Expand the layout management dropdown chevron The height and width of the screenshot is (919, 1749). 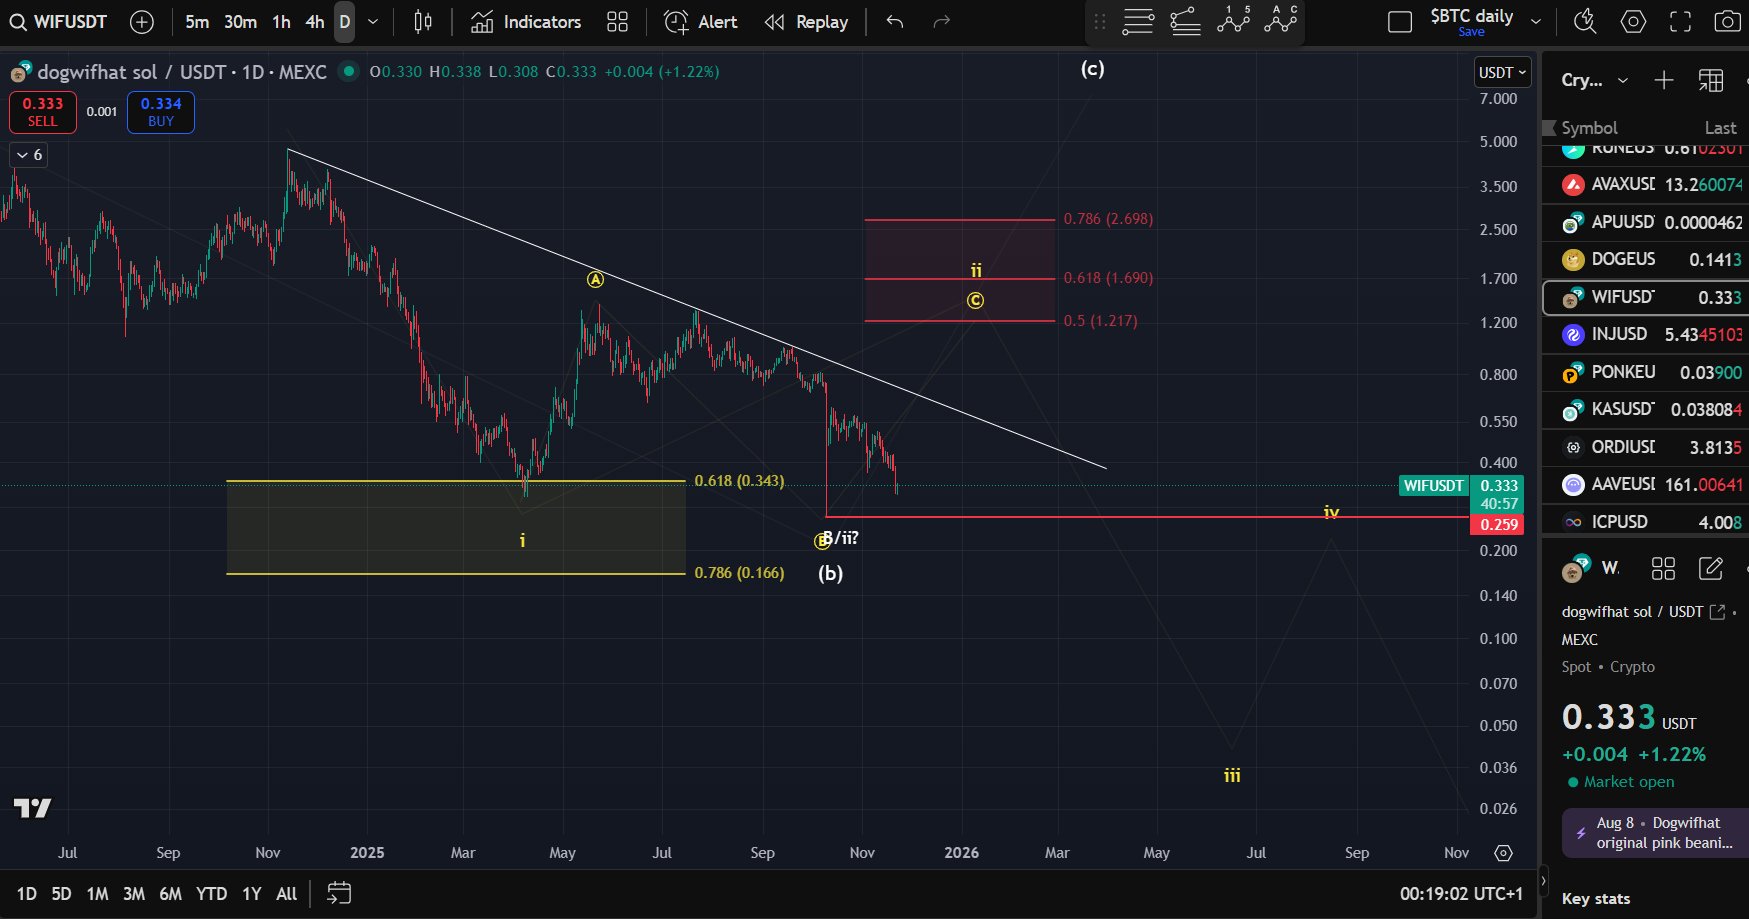click(1536, 22)
